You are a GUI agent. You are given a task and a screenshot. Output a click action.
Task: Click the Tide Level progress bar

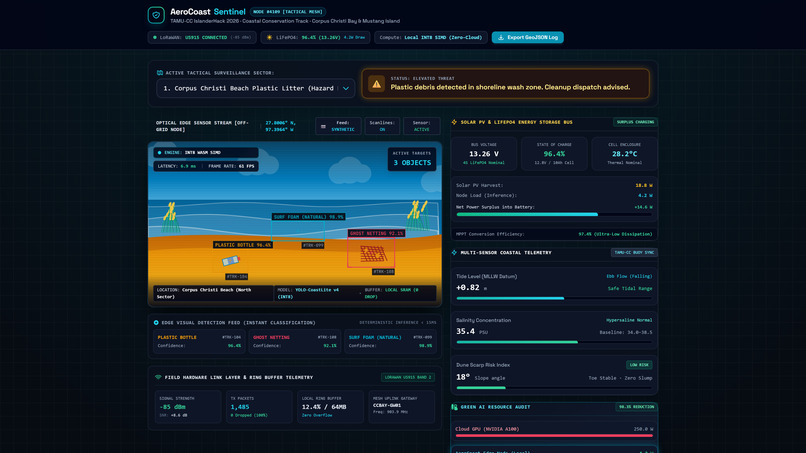point(554,298)
